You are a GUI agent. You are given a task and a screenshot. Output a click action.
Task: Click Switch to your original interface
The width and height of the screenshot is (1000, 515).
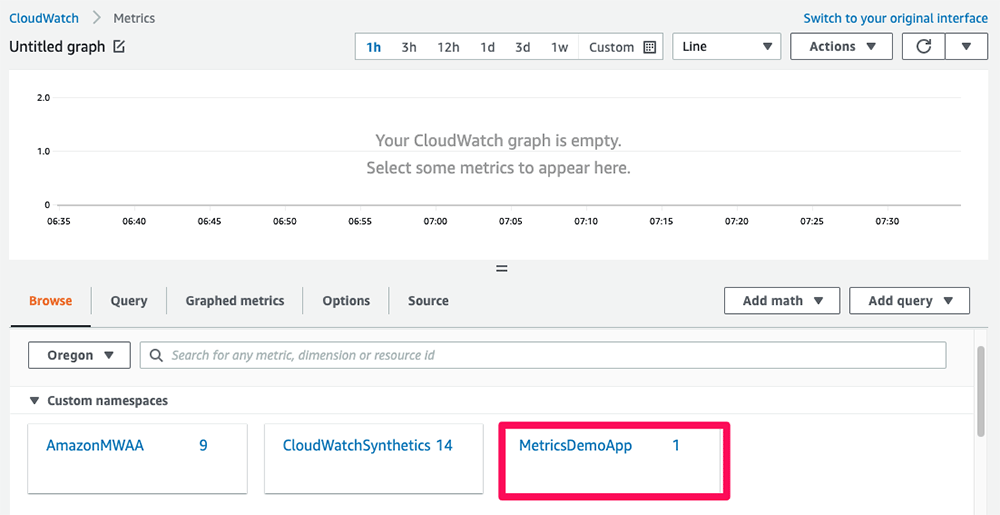pos(895,18)
